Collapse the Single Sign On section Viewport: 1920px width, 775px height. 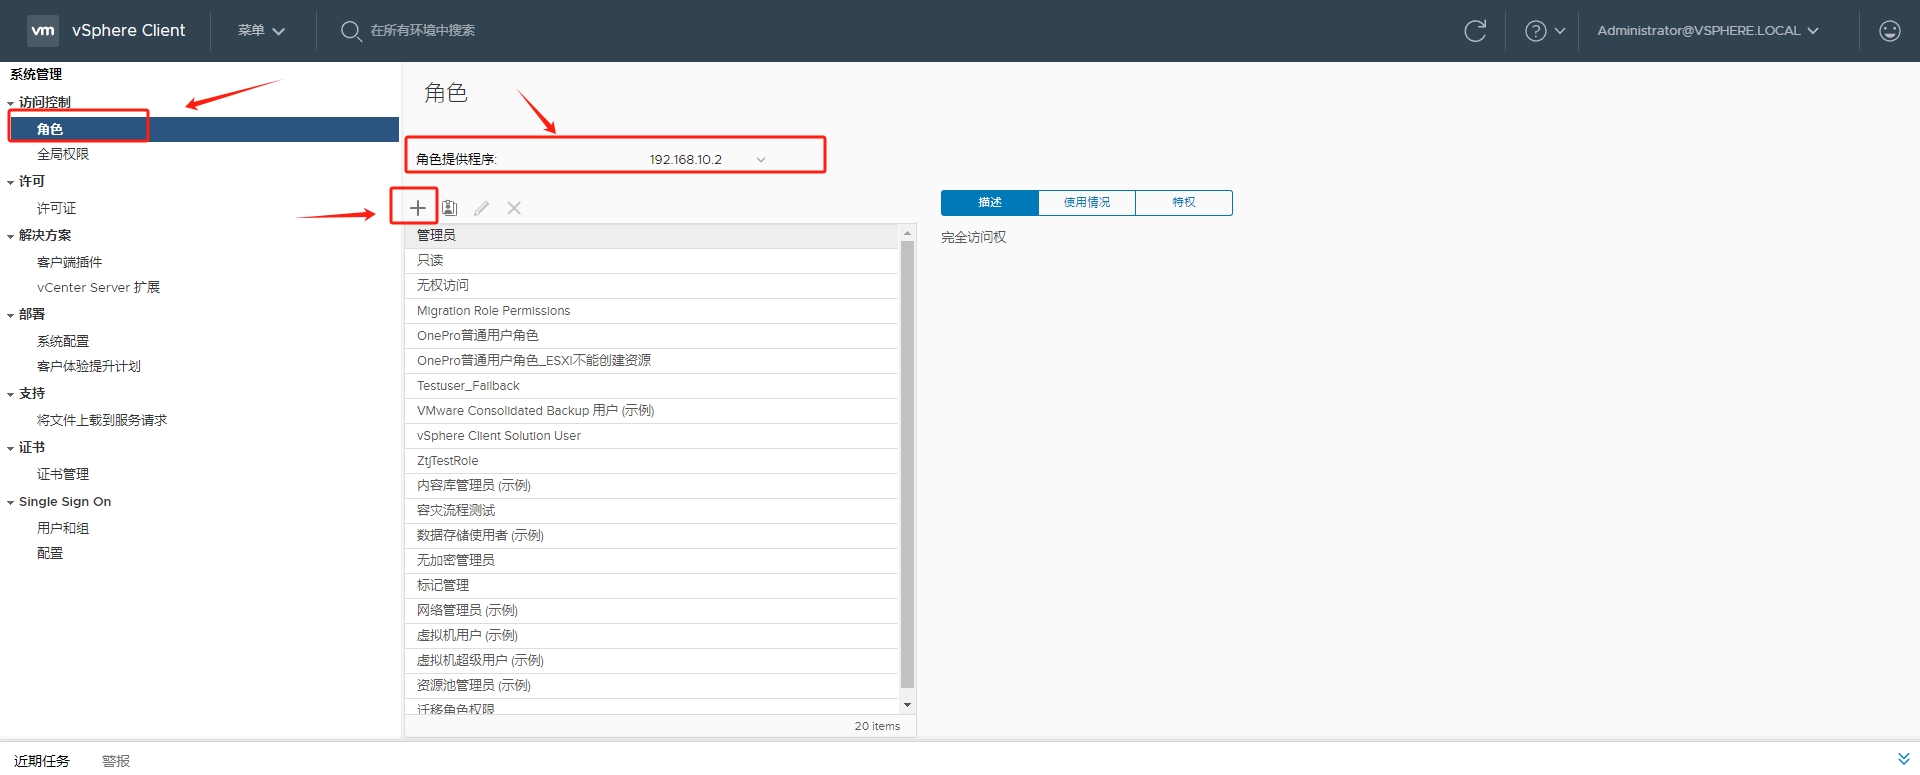click(x=11, y=502)
